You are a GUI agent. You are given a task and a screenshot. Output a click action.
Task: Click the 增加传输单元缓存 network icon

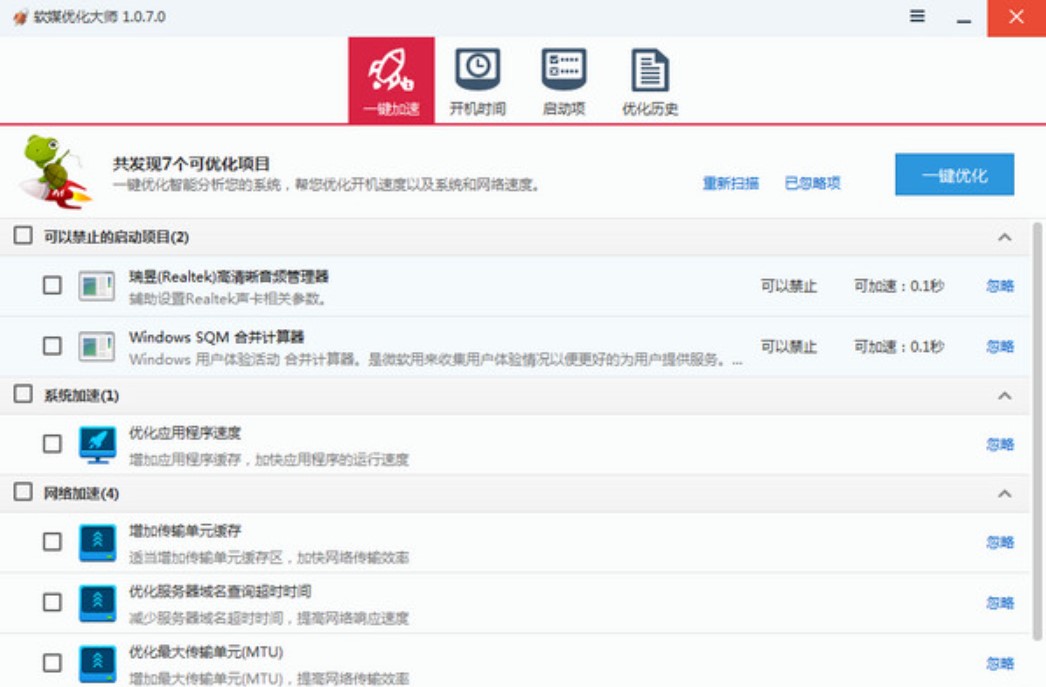click(97, 542)
